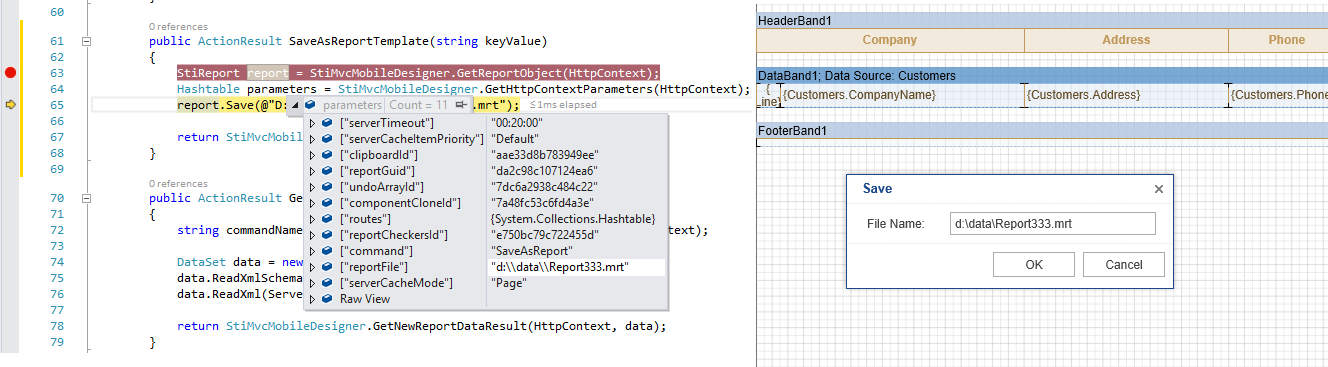Click the cube icon beside "command"
Screen dimensions: 1328x367
tap(328, 250)
